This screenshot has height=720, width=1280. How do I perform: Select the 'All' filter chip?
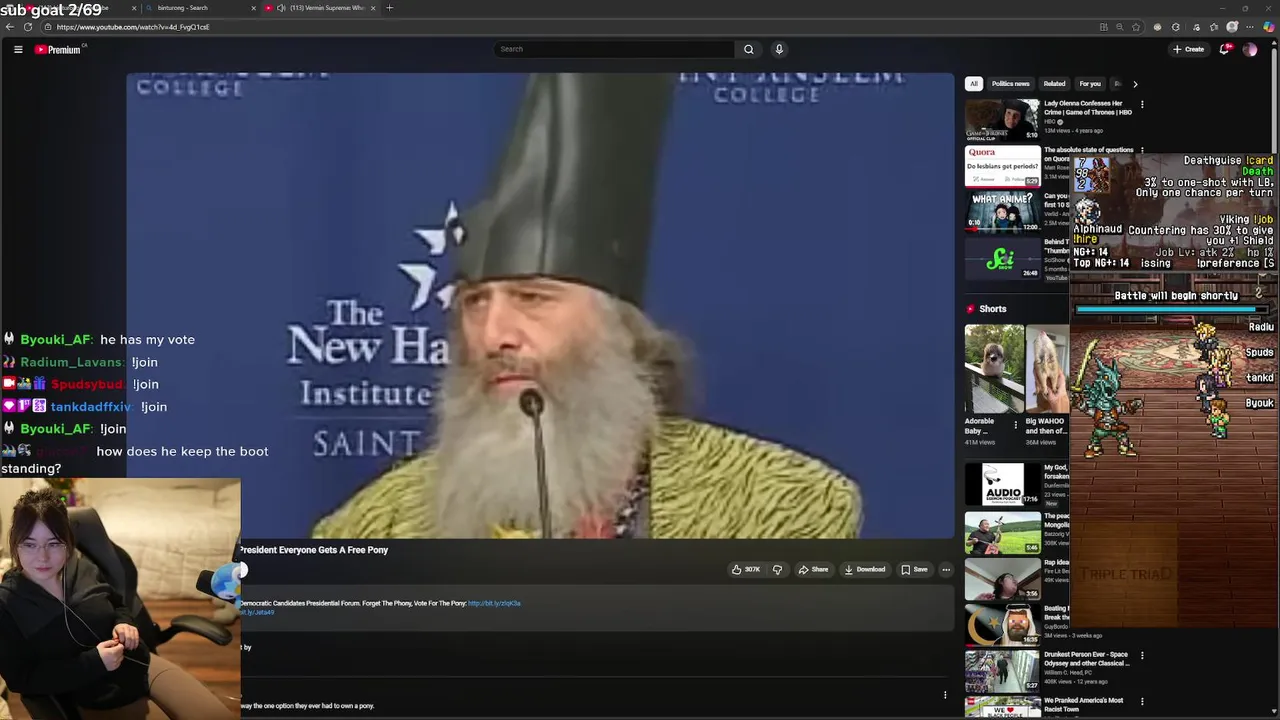click(x=973, y=84)
